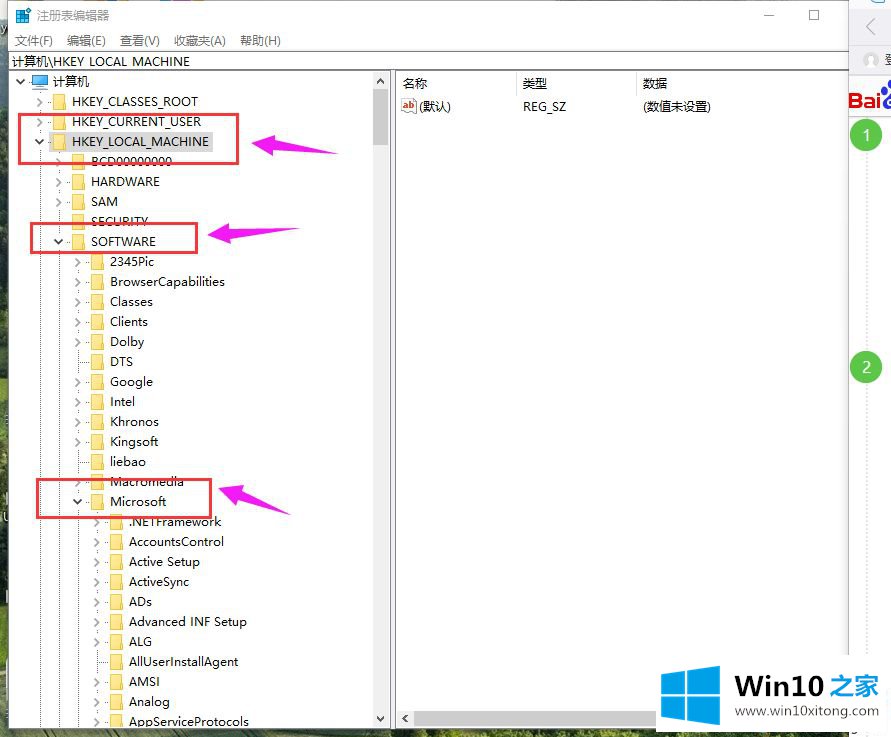Viewport: 891px width, 737px height.
Task: Select the AppServiceProtocols key
Action: coord(189,722)
